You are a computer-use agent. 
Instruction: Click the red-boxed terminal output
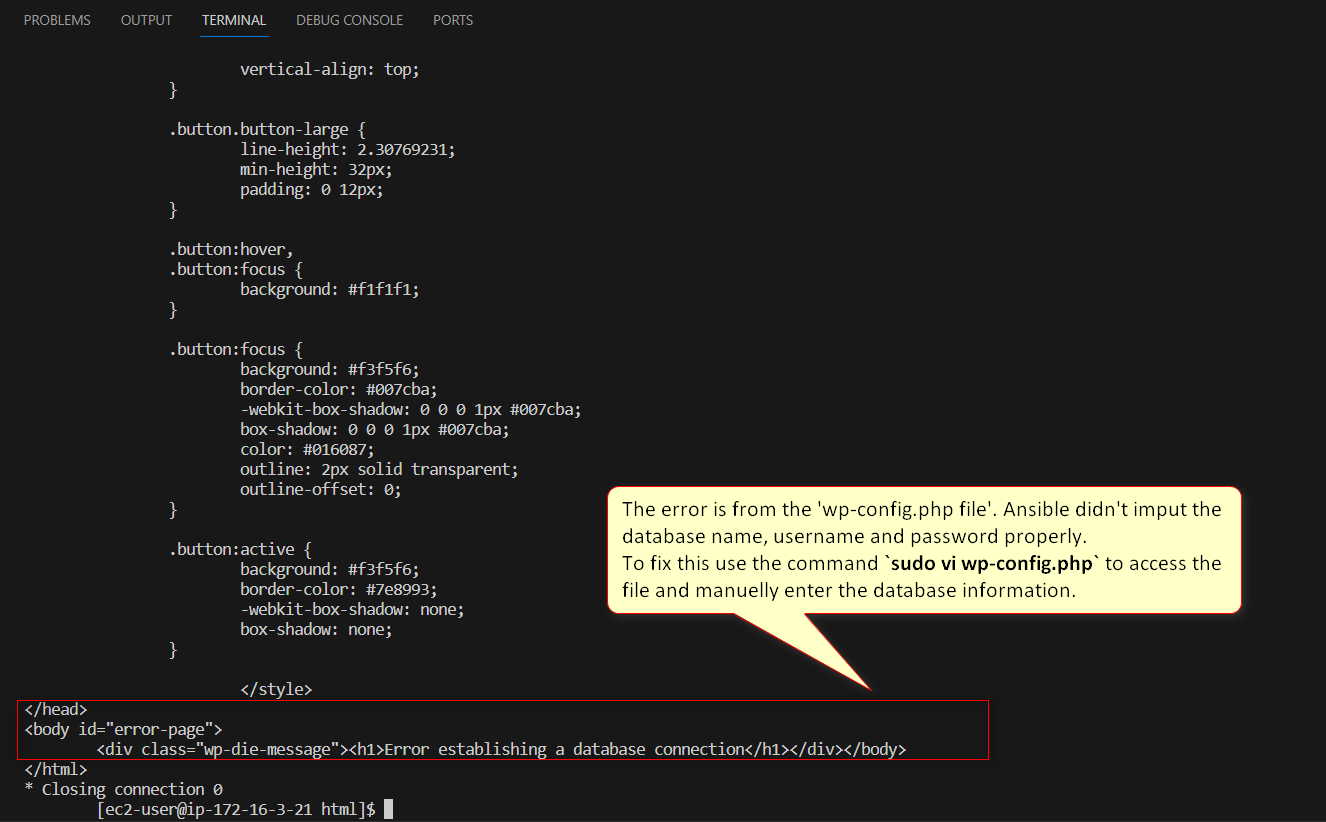500,730
